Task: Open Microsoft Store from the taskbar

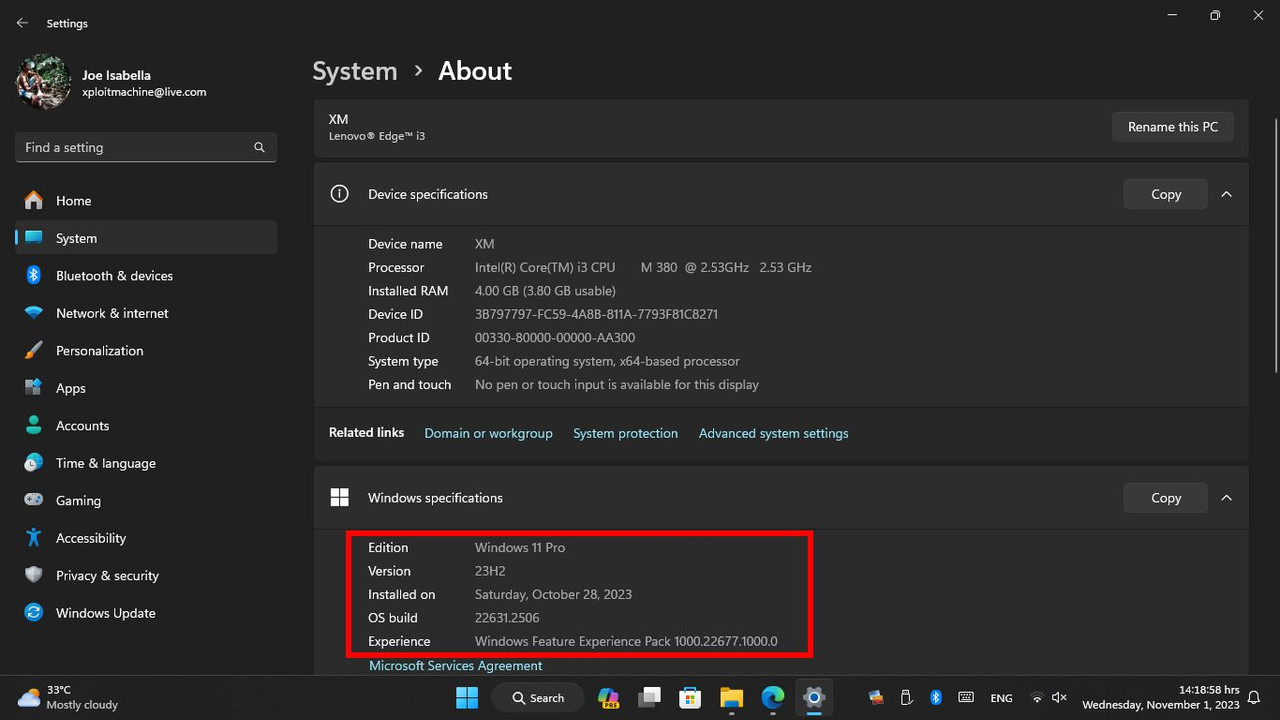Action: tap(690, 697)
